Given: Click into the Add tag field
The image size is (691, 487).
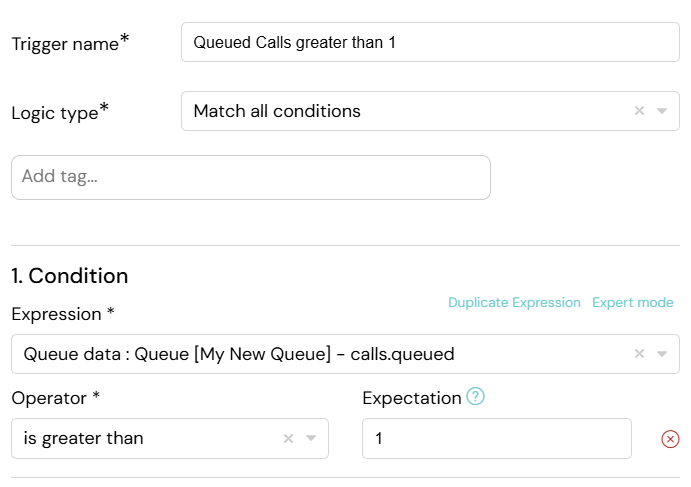Looking at the screenshot, I should [x=251, y=177].
